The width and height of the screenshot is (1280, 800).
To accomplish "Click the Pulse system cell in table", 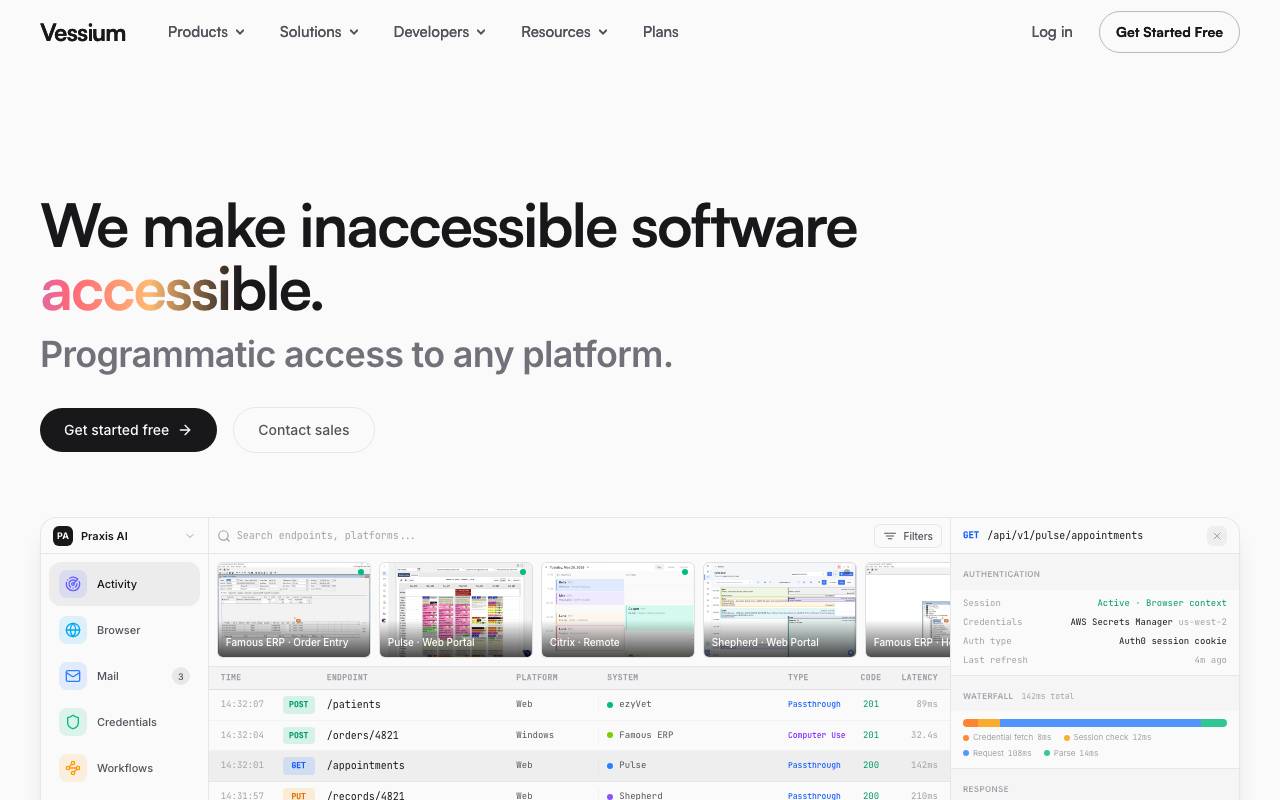I will tap(627, 765).
